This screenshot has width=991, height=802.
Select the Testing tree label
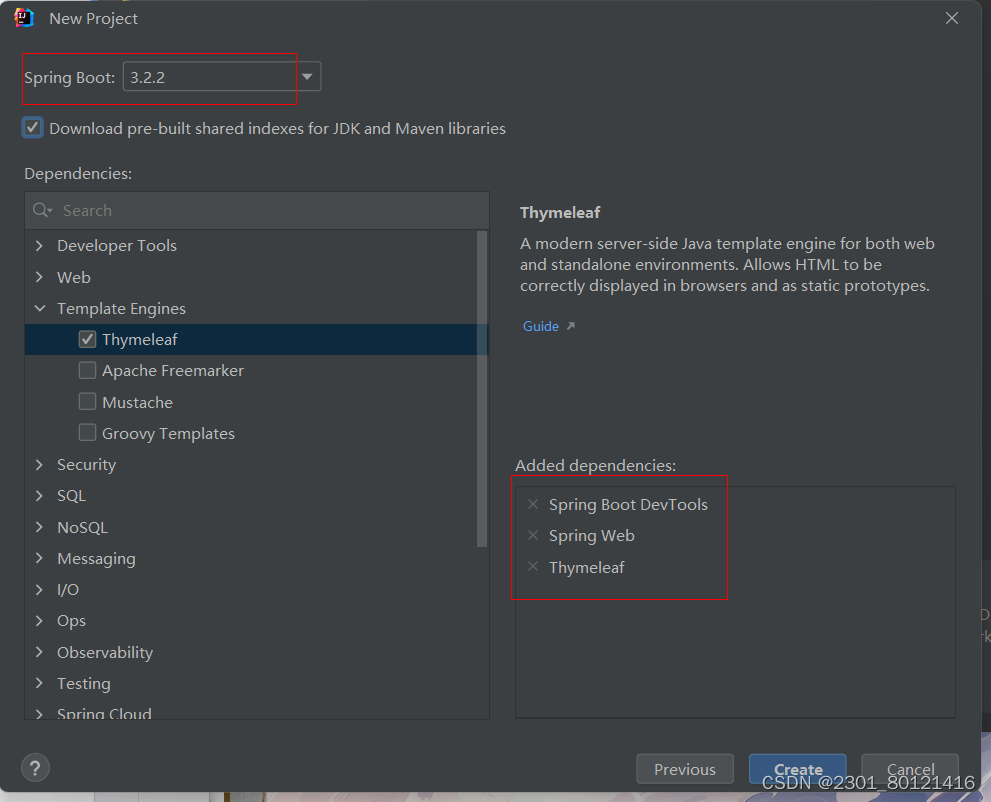coord(83,684)
